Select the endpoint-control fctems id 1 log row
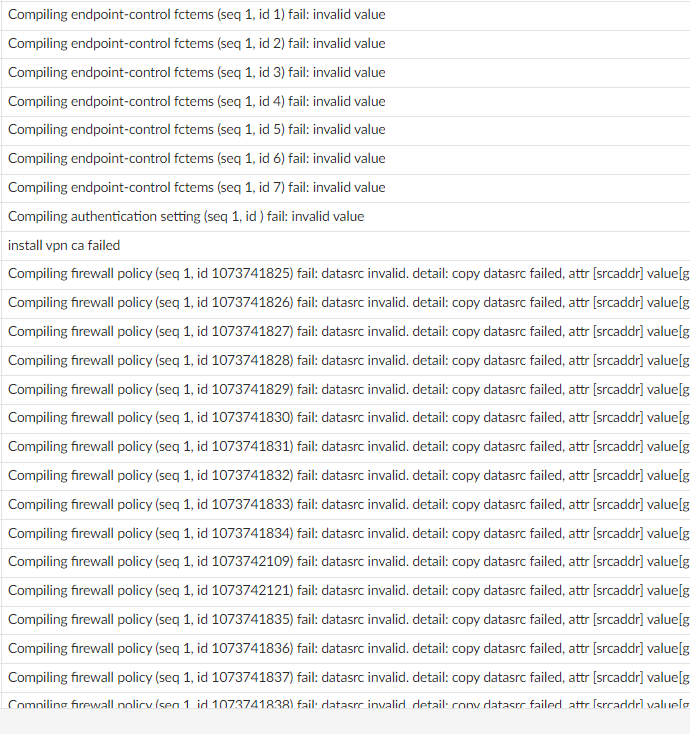The image size is (690, 734). [x=196, y=15]
